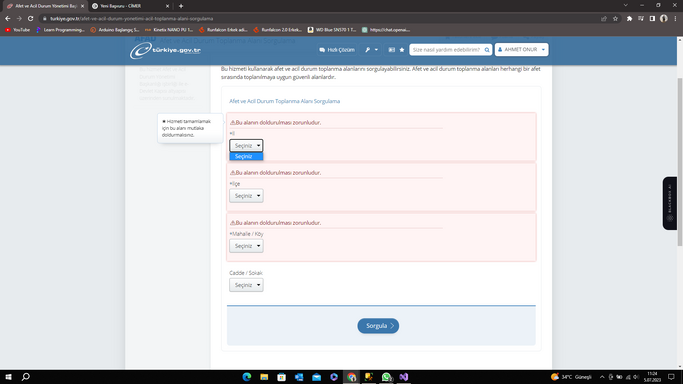Toggle Chrome side panel
Image resolution: width=683 pixels, height=384 pixels.
coord(652,19)
